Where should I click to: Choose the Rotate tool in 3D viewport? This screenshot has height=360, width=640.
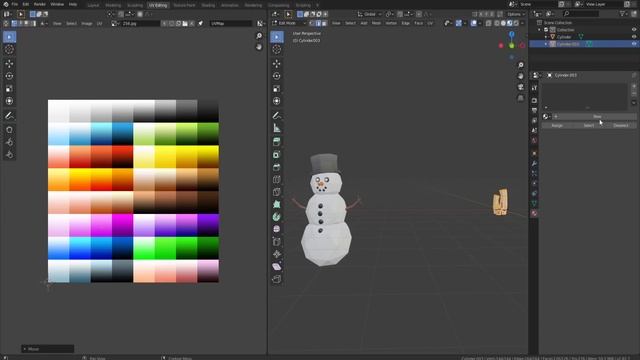(277, 76)
